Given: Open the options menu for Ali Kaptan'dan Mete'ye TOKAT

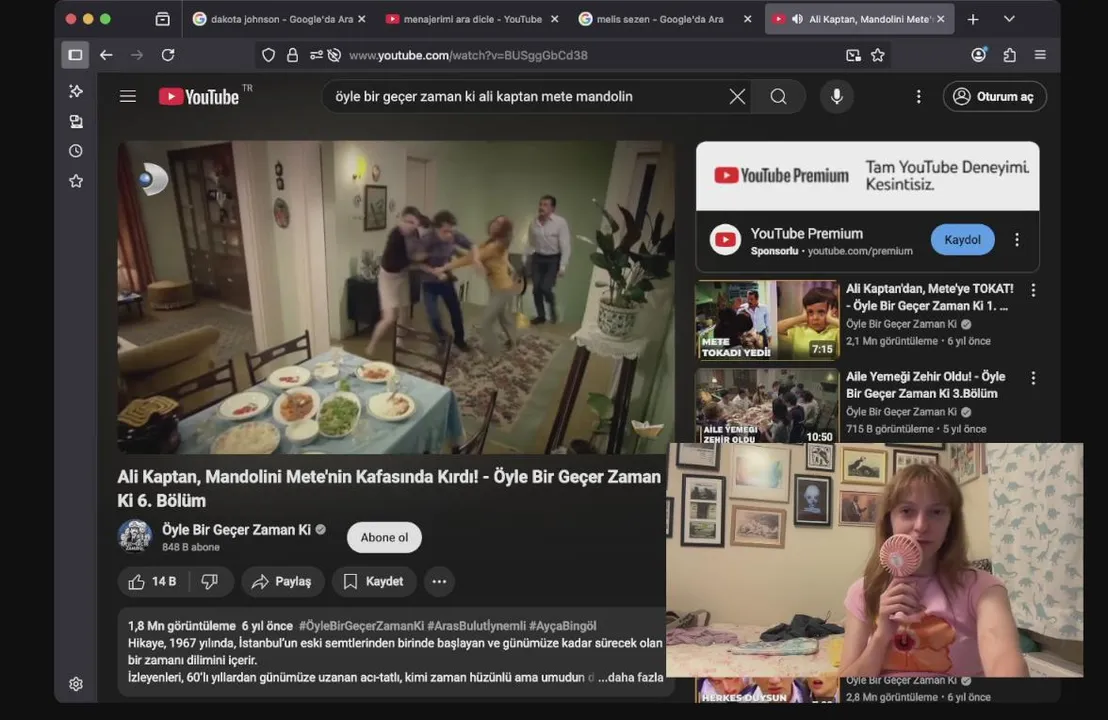Looking at the screenshot, I should point(1032,290).
